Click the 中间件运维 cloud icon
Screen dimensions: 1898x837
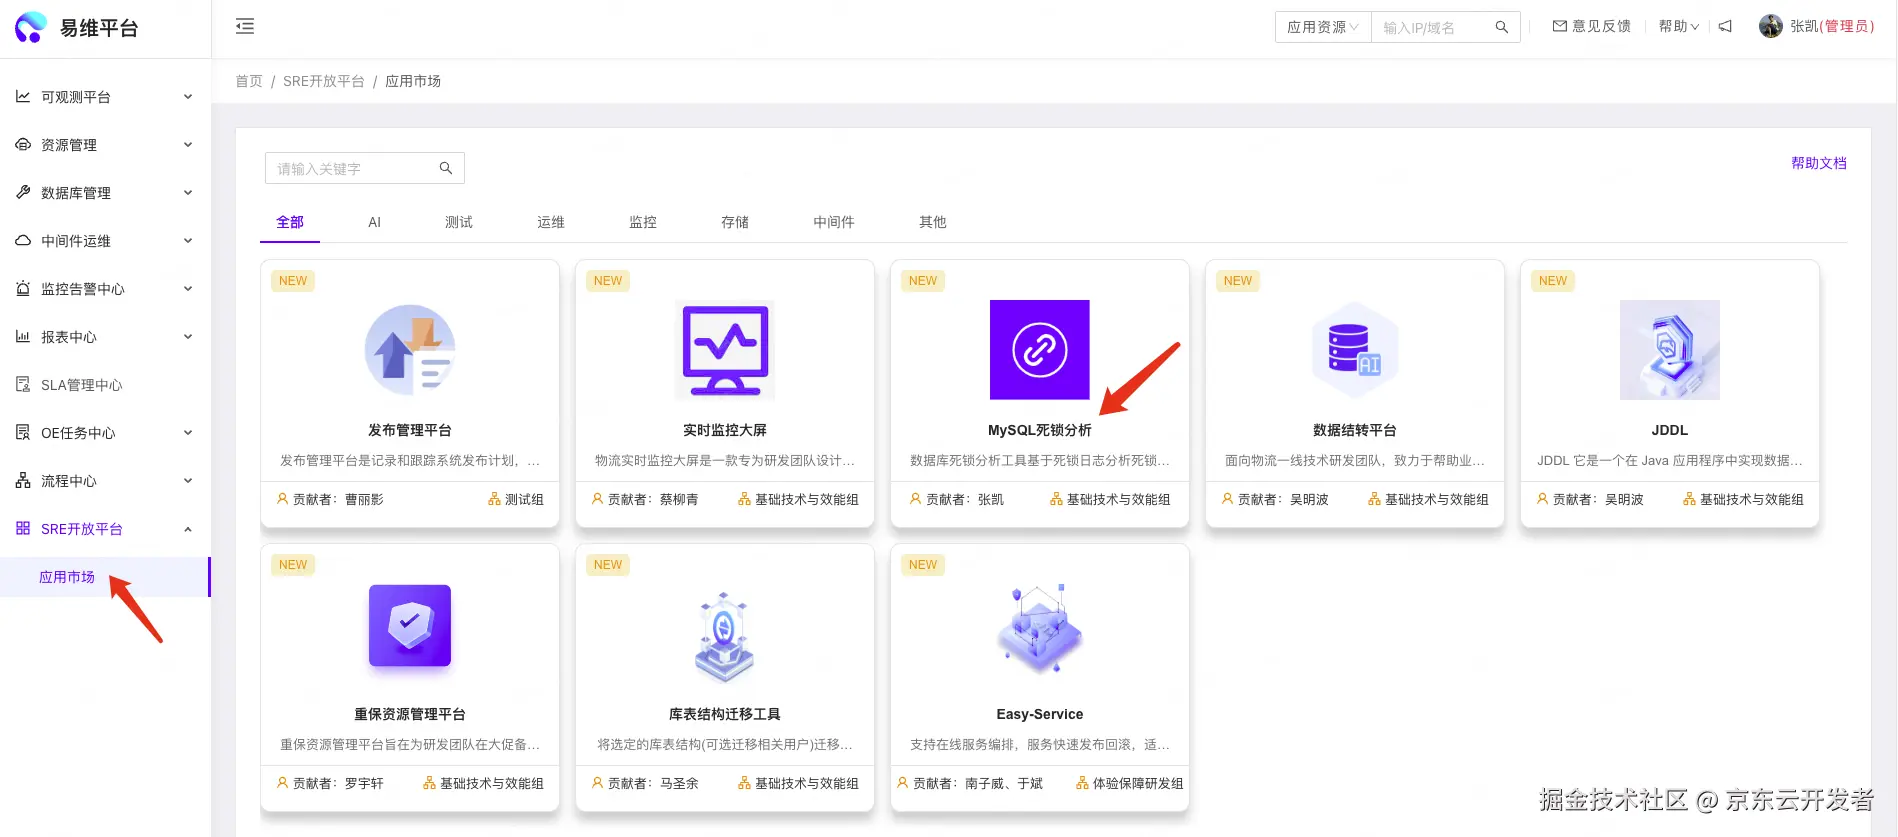(x=23, y=240)
